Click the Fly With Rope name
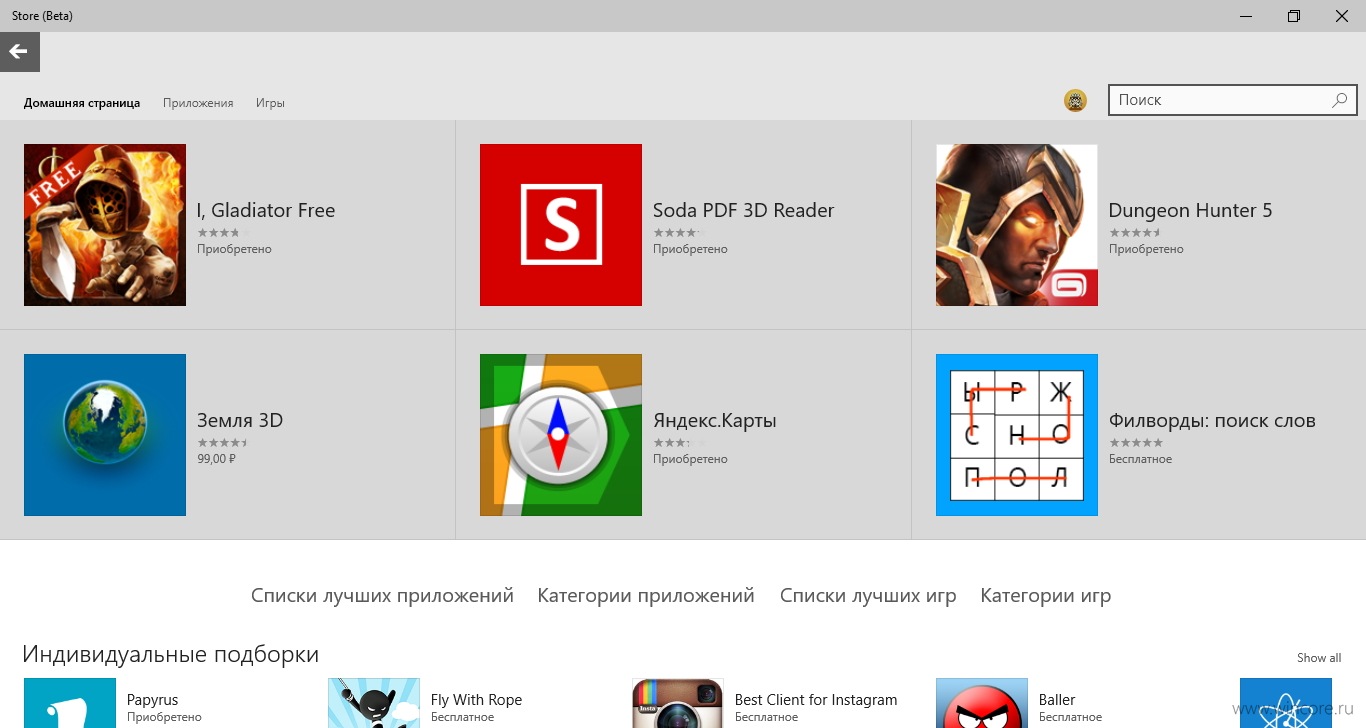Viewport: 1366px width, 728px height. click(x=476, y=700)
